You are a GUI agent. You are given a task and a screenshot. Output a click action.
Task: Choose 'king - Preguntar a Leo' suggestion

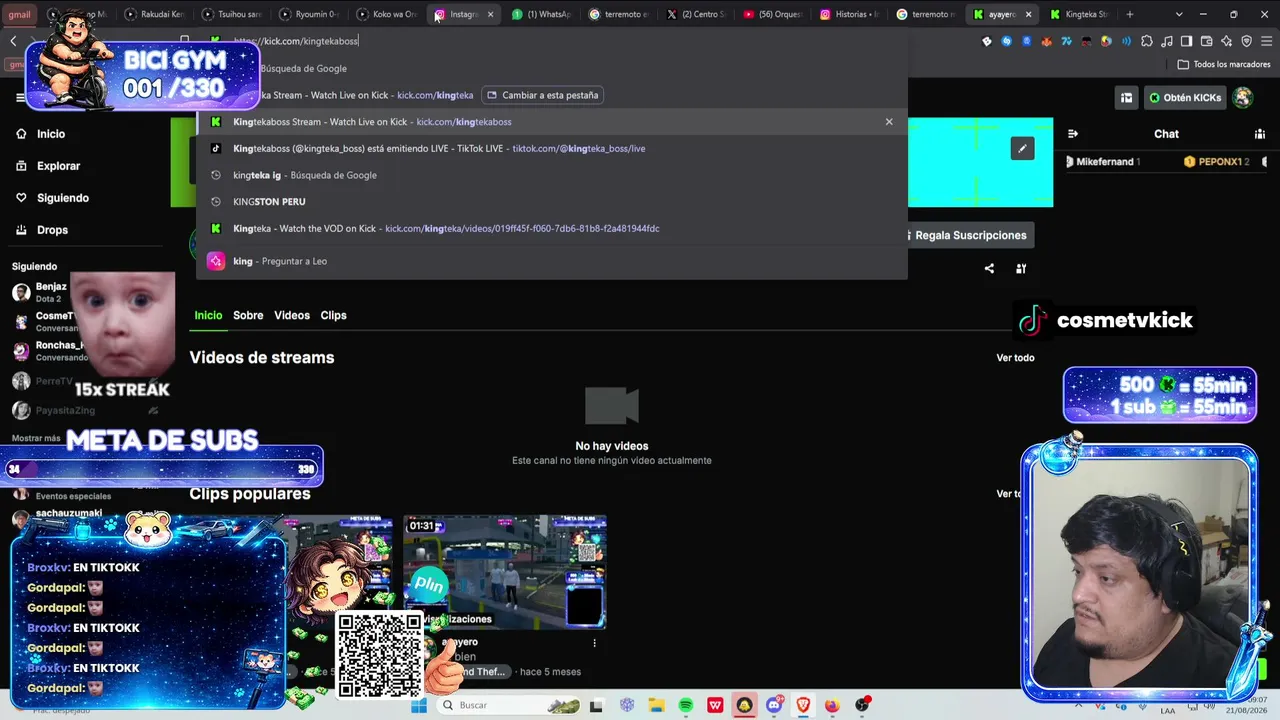point(552,261)
